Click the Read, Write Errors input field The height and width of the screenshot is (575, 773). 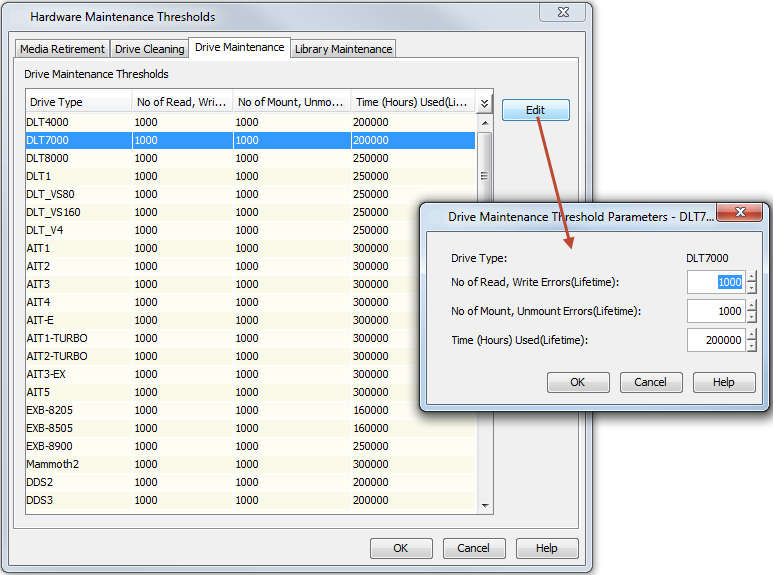pyautogui.click(x=716, y=282)
